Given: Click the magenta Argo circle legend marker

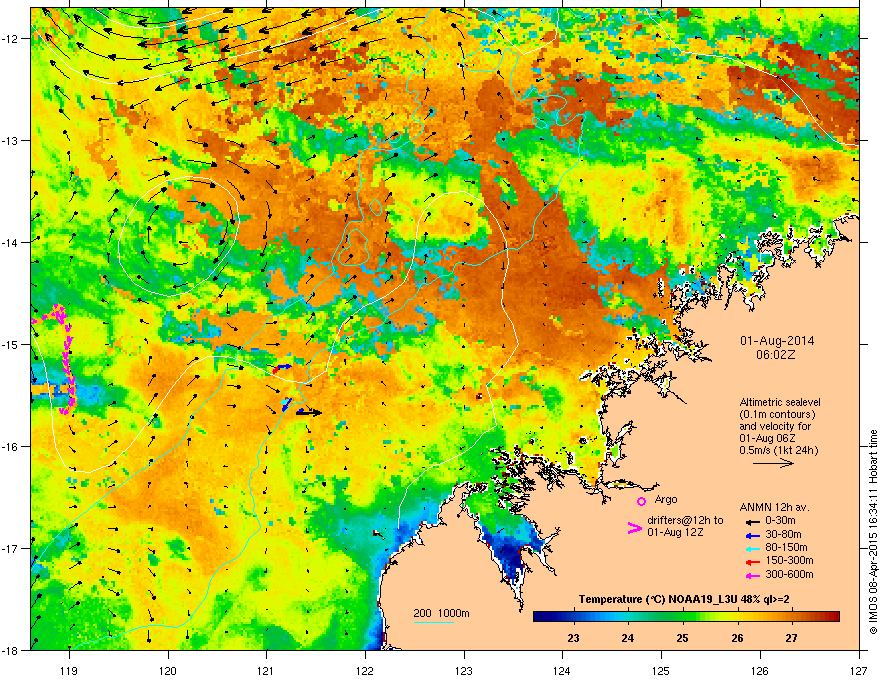Looking at the screenshot, I should [641, 501].
